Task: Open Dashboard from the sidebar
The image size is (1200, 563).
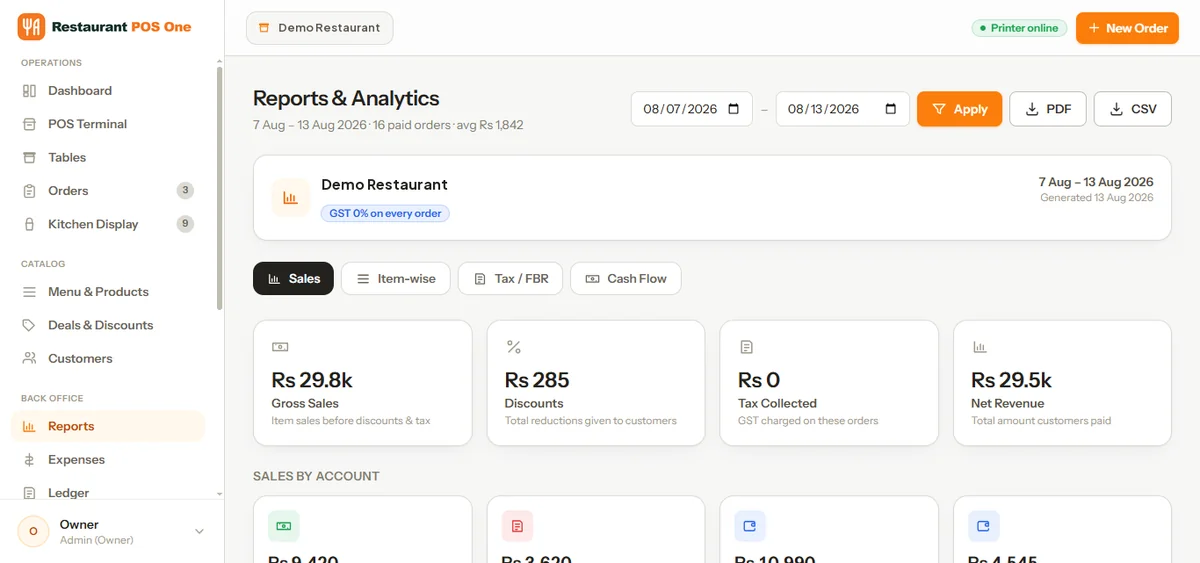Action: pos(108,90)
